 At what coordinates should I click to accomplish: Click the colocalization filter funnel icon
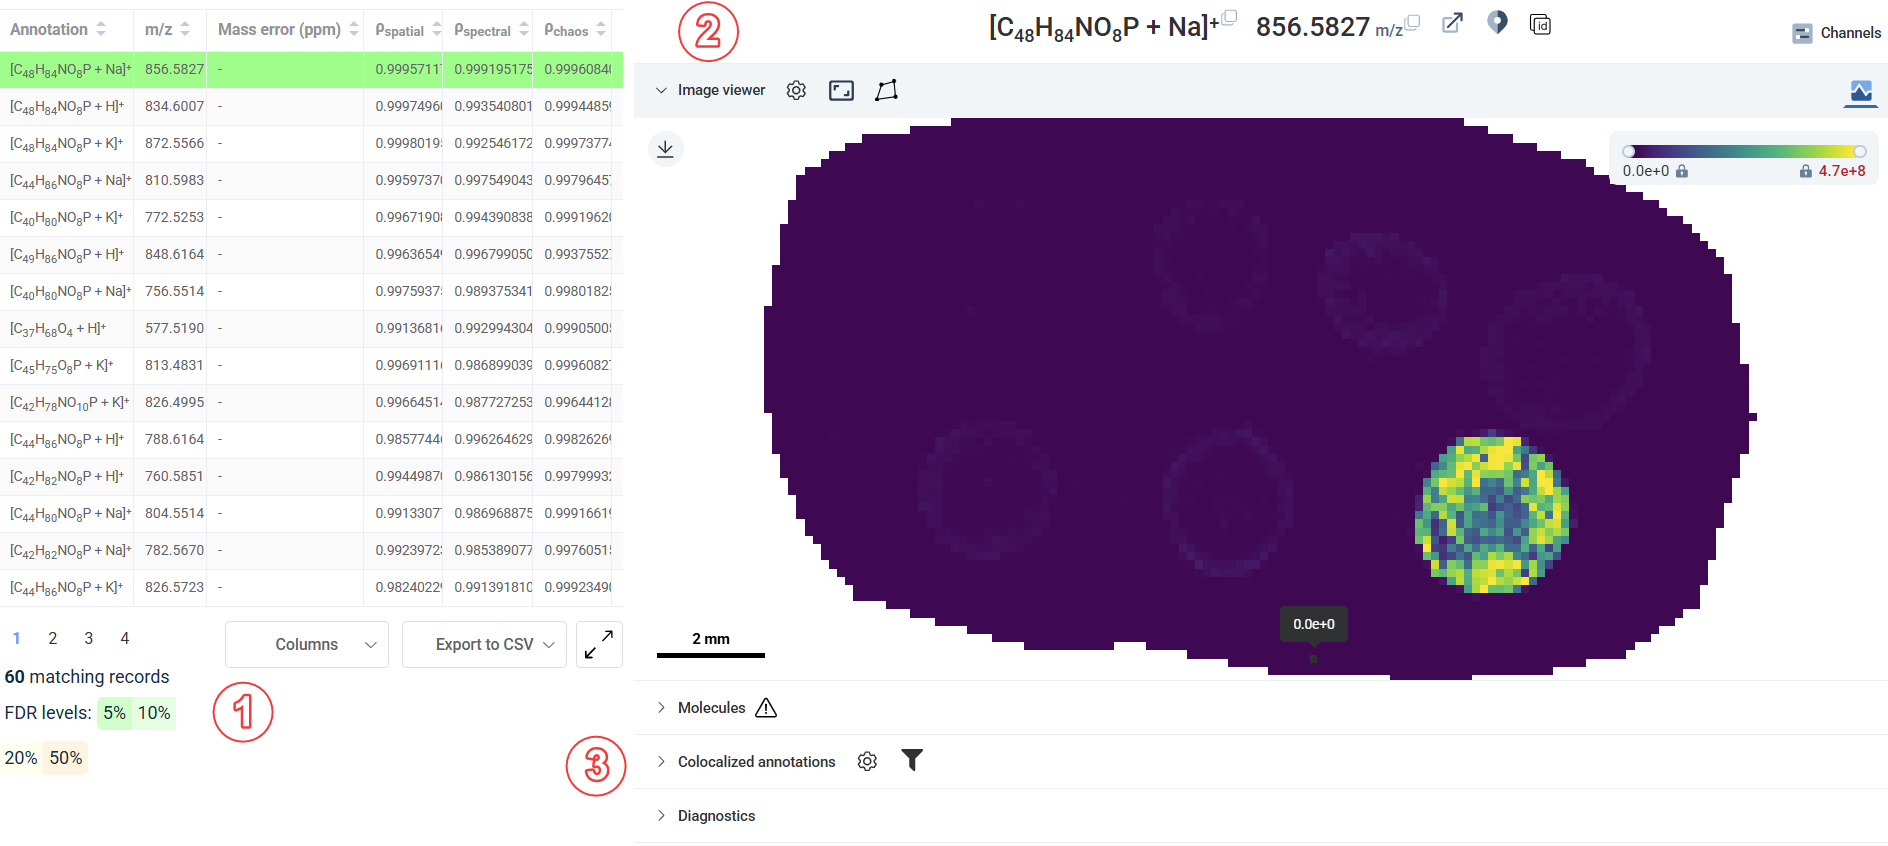912,760
